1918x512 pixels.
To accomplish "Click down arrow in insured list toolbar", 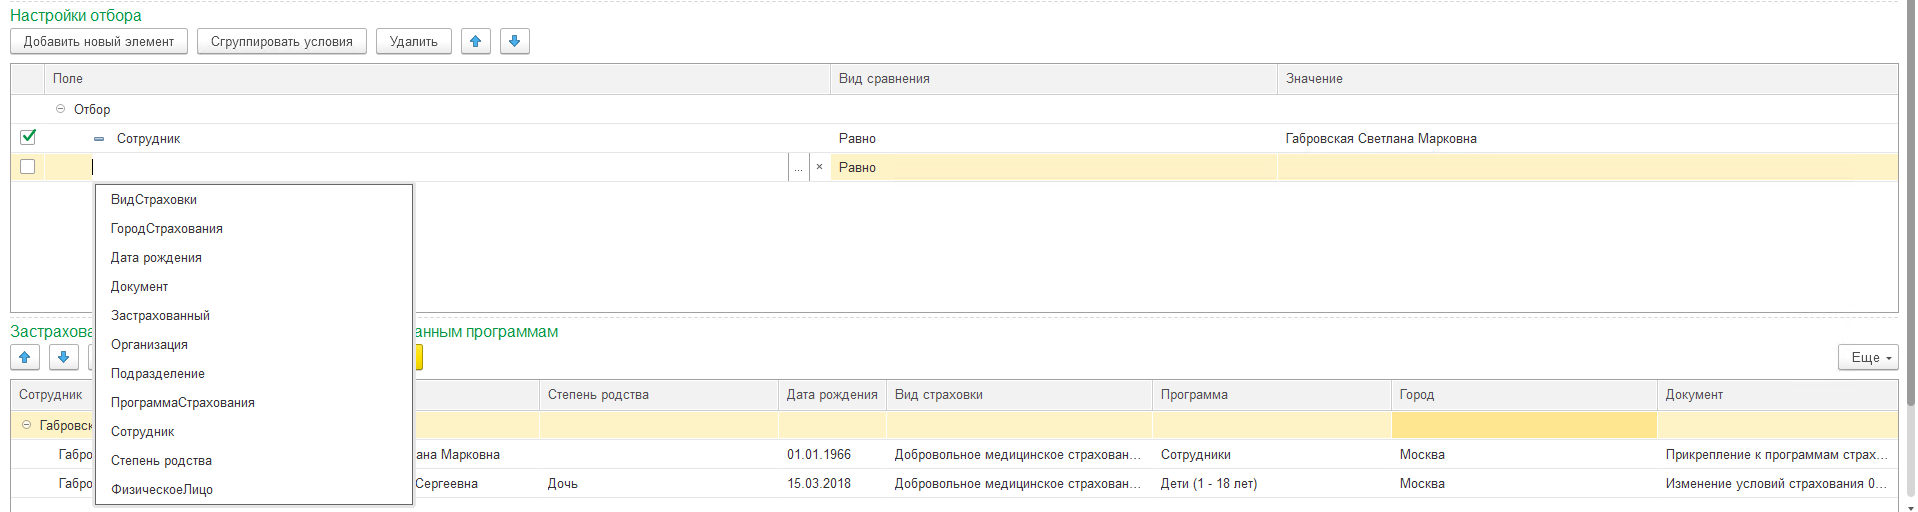I will click(63, 357).
